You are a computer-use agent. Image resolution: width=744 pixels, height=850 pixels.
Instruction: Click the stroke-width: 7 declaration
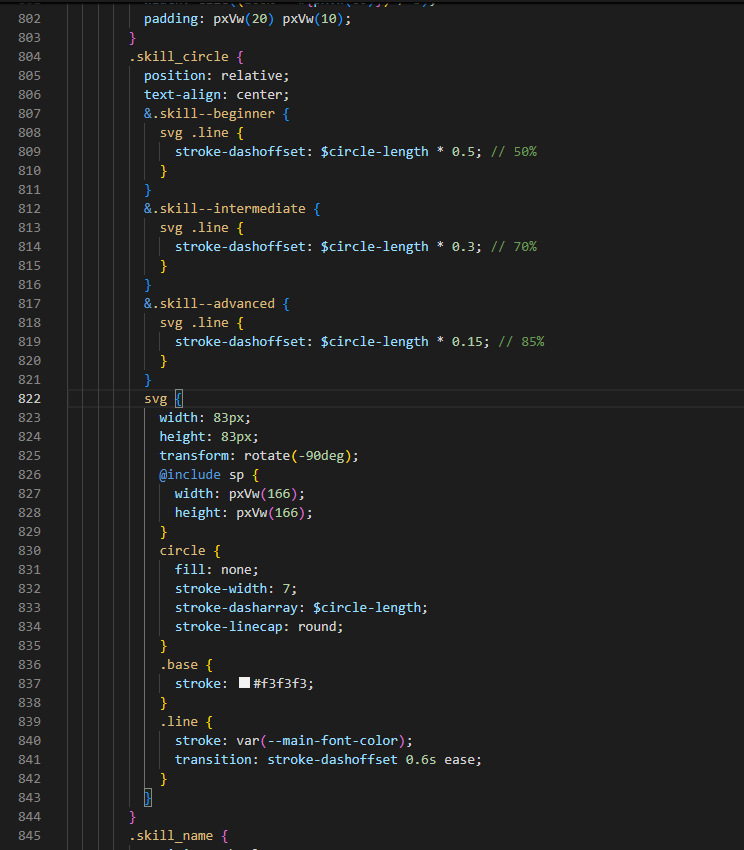[x=236, y=589]
